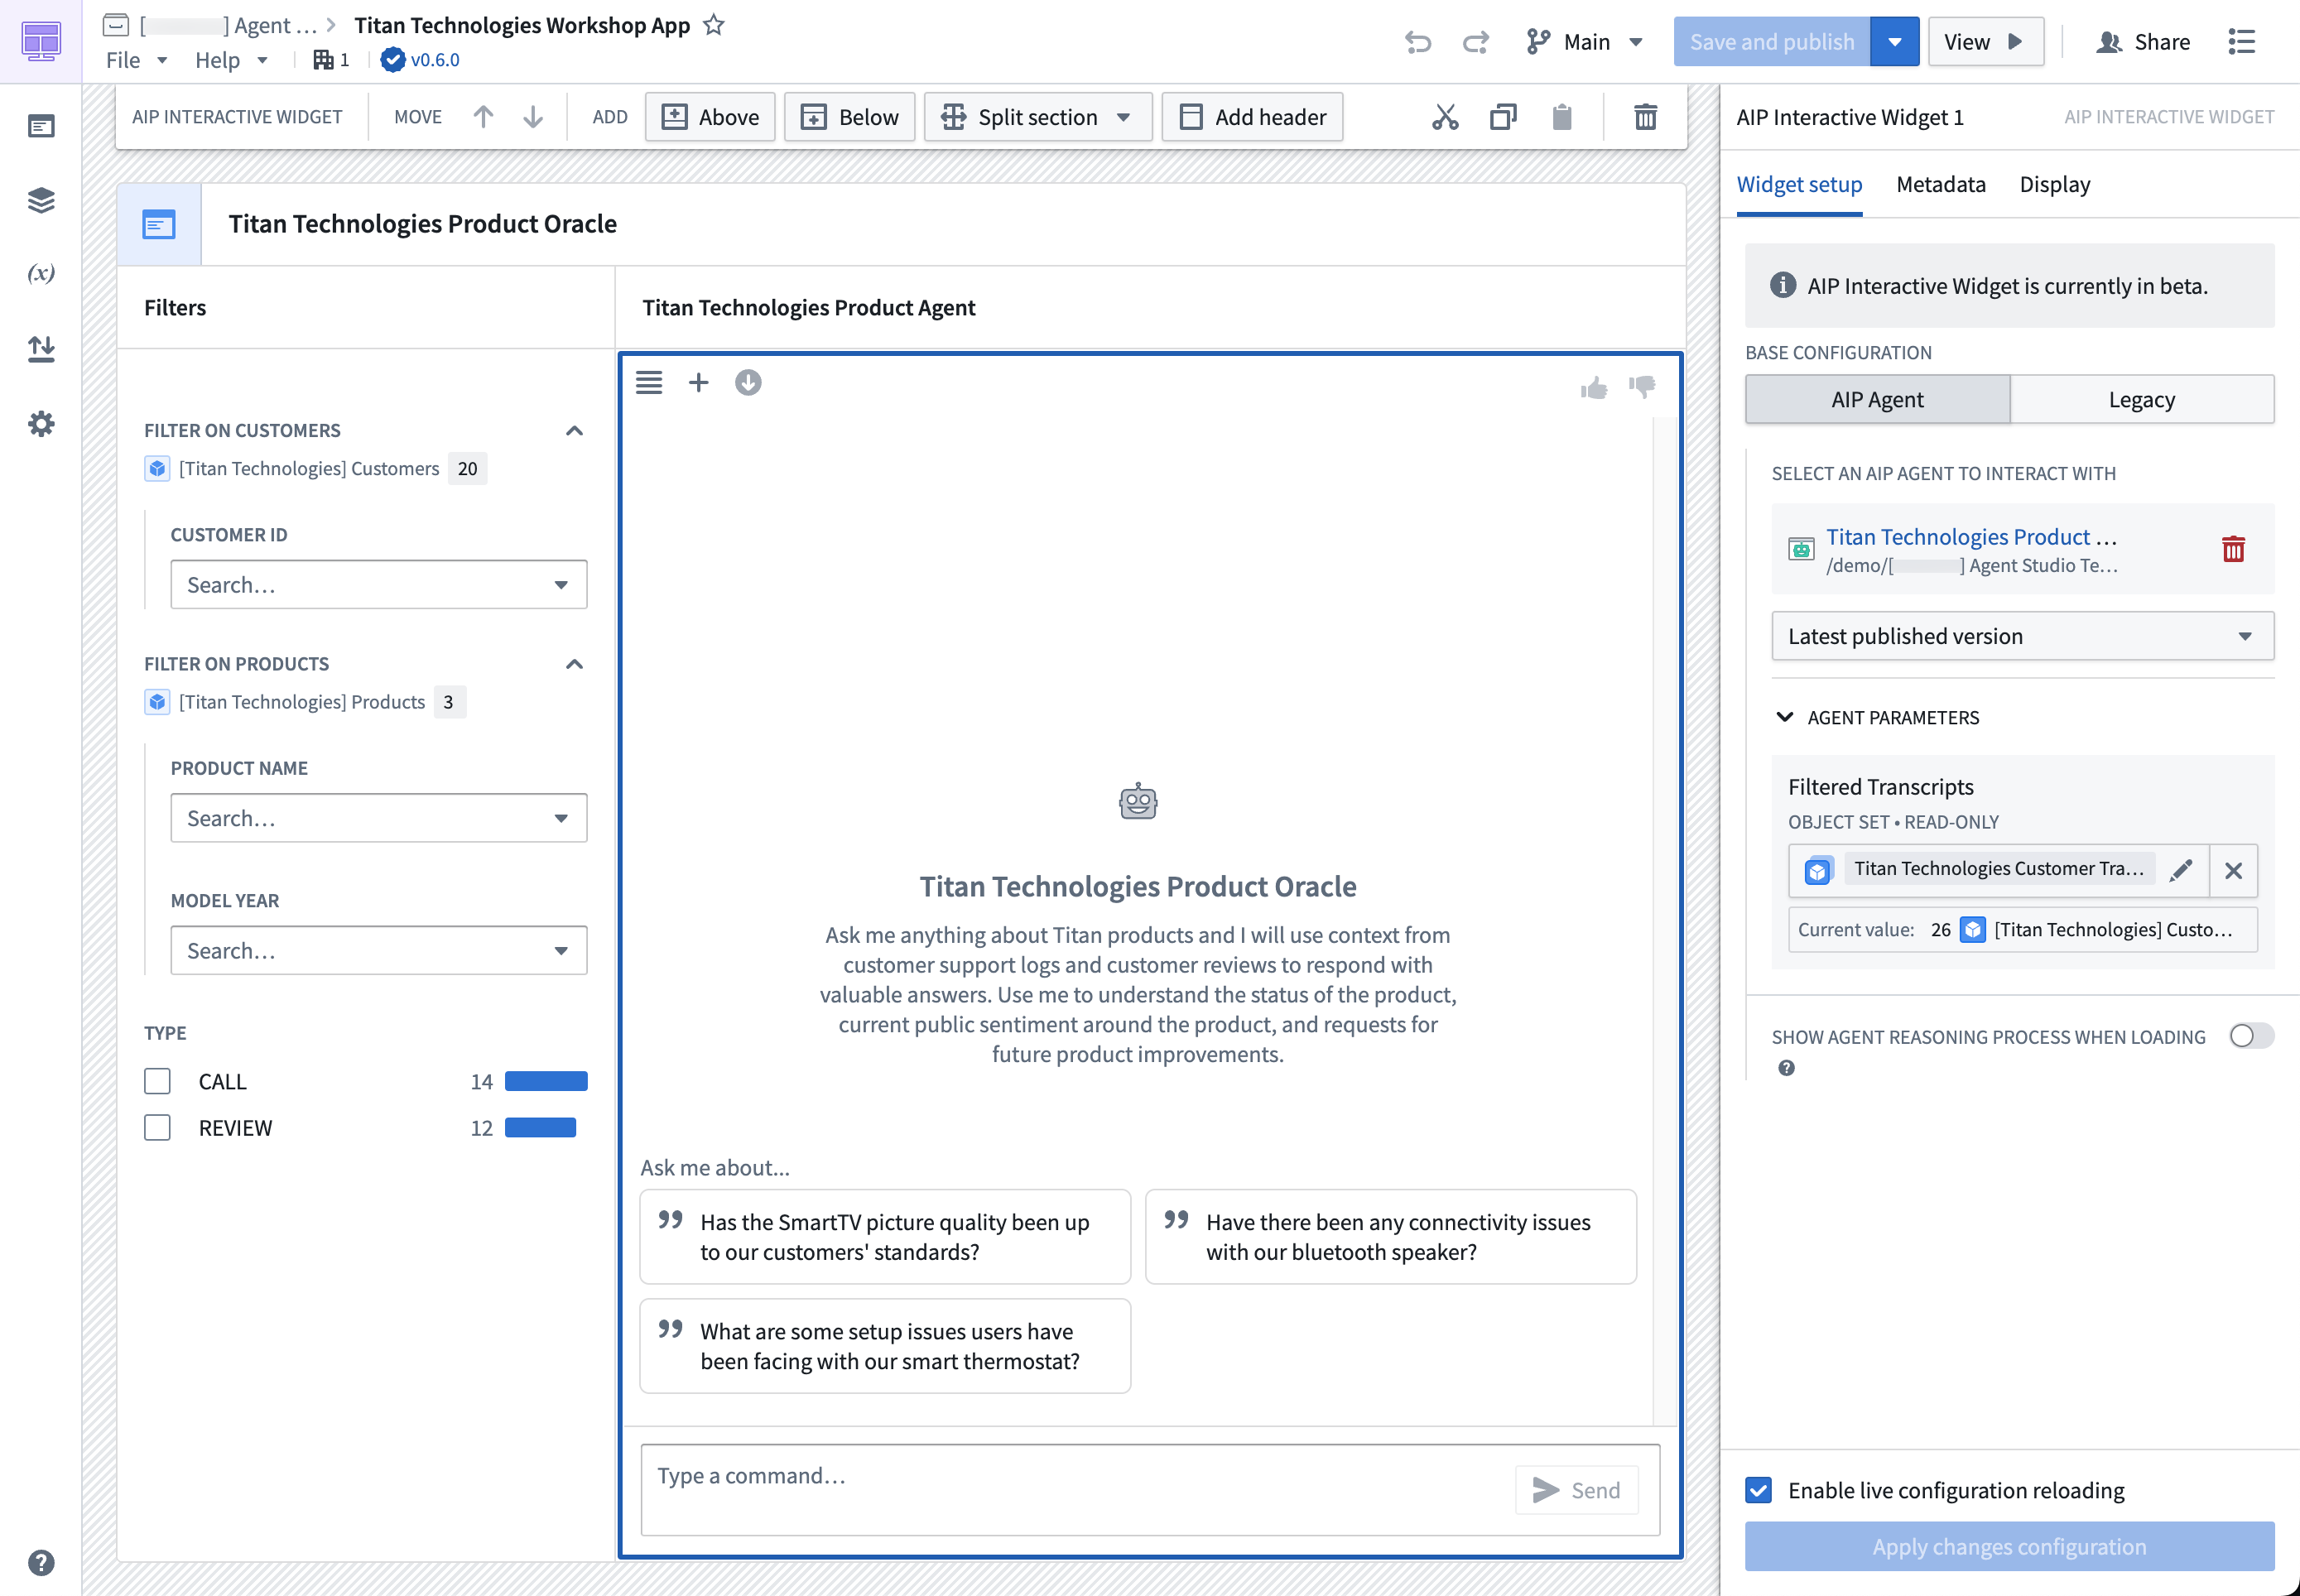
Task: Open the top-right list menu icon
Action: coord(2241,42)
